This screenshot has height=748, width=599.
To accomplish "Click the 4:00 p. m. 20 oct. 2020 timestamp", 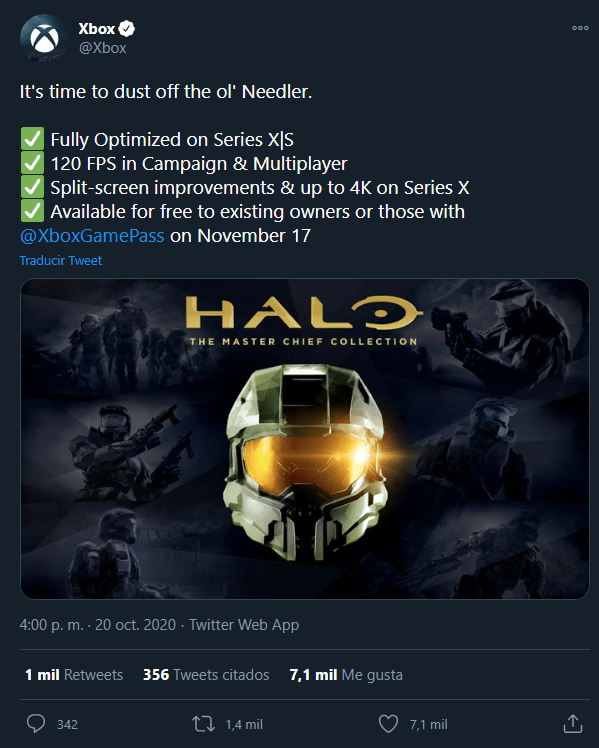I will pyautogui.click(x=98, y=624).
